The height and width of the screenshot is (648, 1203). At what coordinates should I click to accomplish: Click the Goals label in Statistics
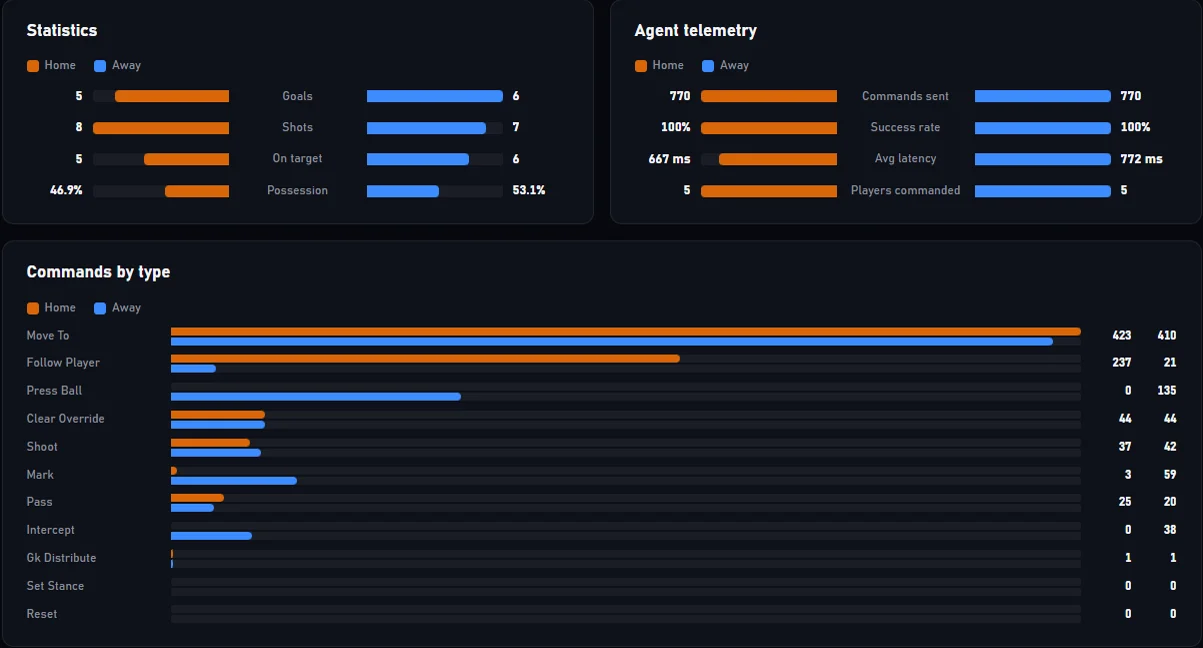point(298,96)
